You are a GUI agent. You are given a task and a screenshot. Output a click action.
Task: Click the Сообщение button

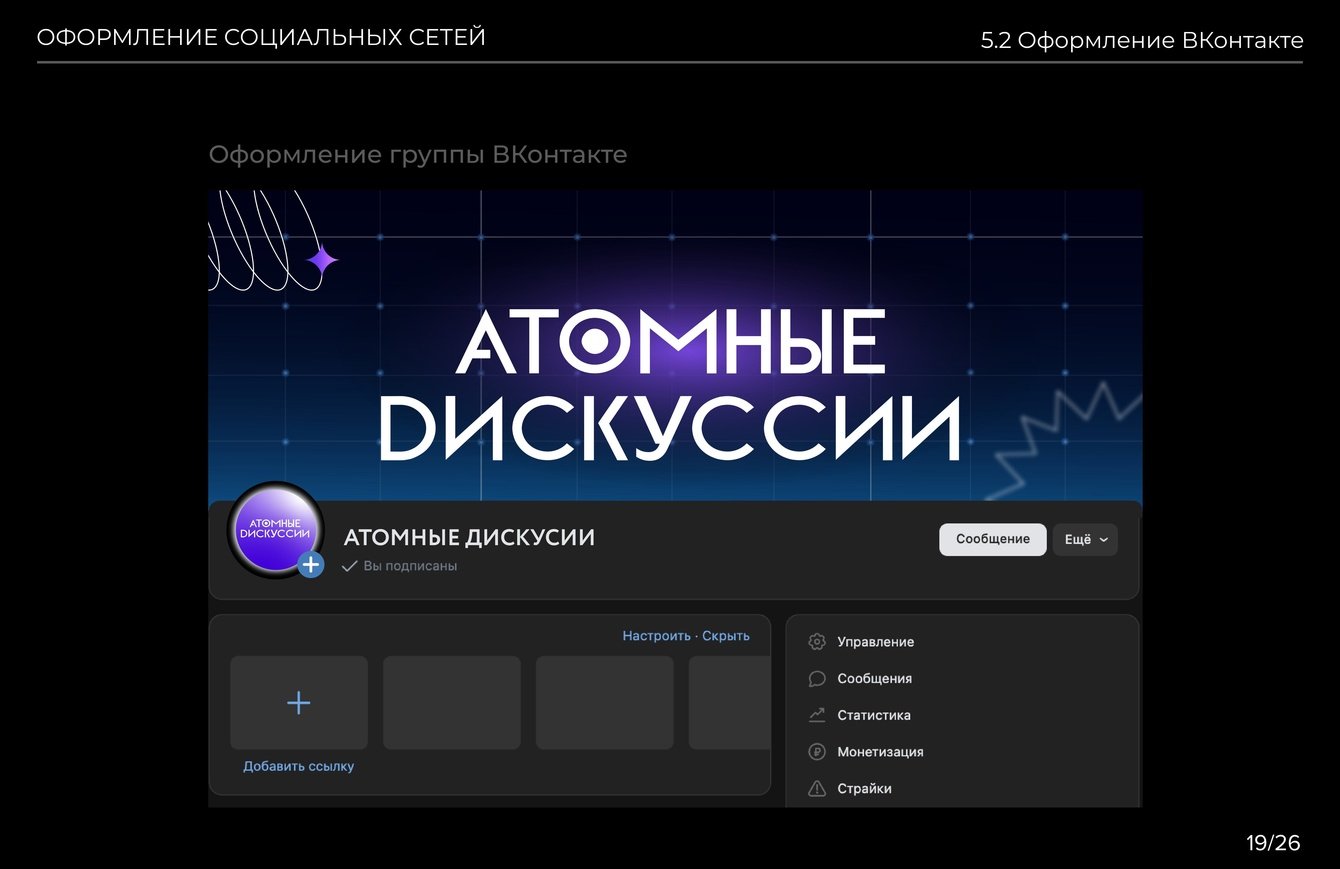(993, 540)
